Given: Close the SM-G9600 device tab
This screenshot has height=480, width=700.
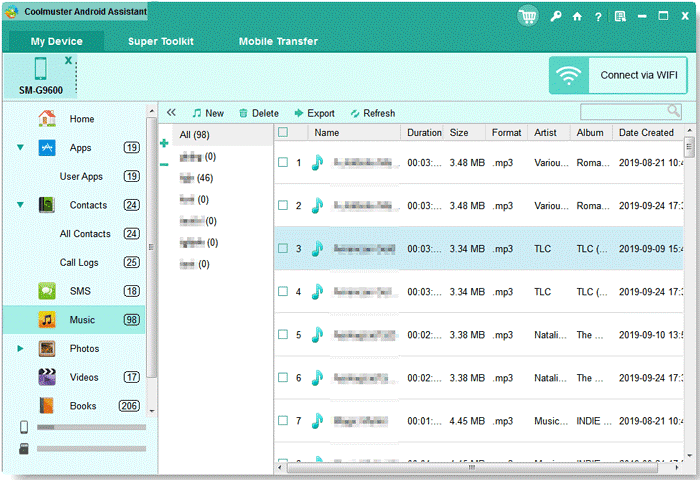Looking at the screenshot, I should (x=69, y=61).
